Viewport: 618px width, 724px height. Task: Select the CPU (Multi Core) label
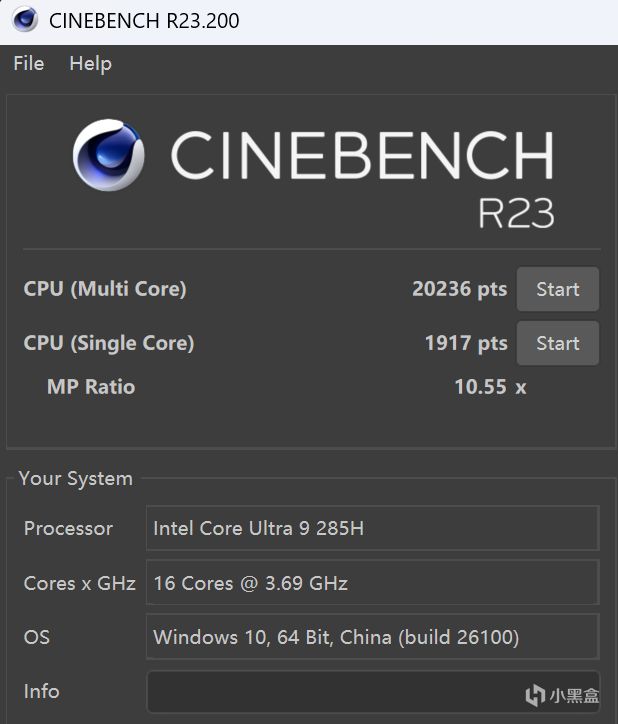[x=105, y=289]
